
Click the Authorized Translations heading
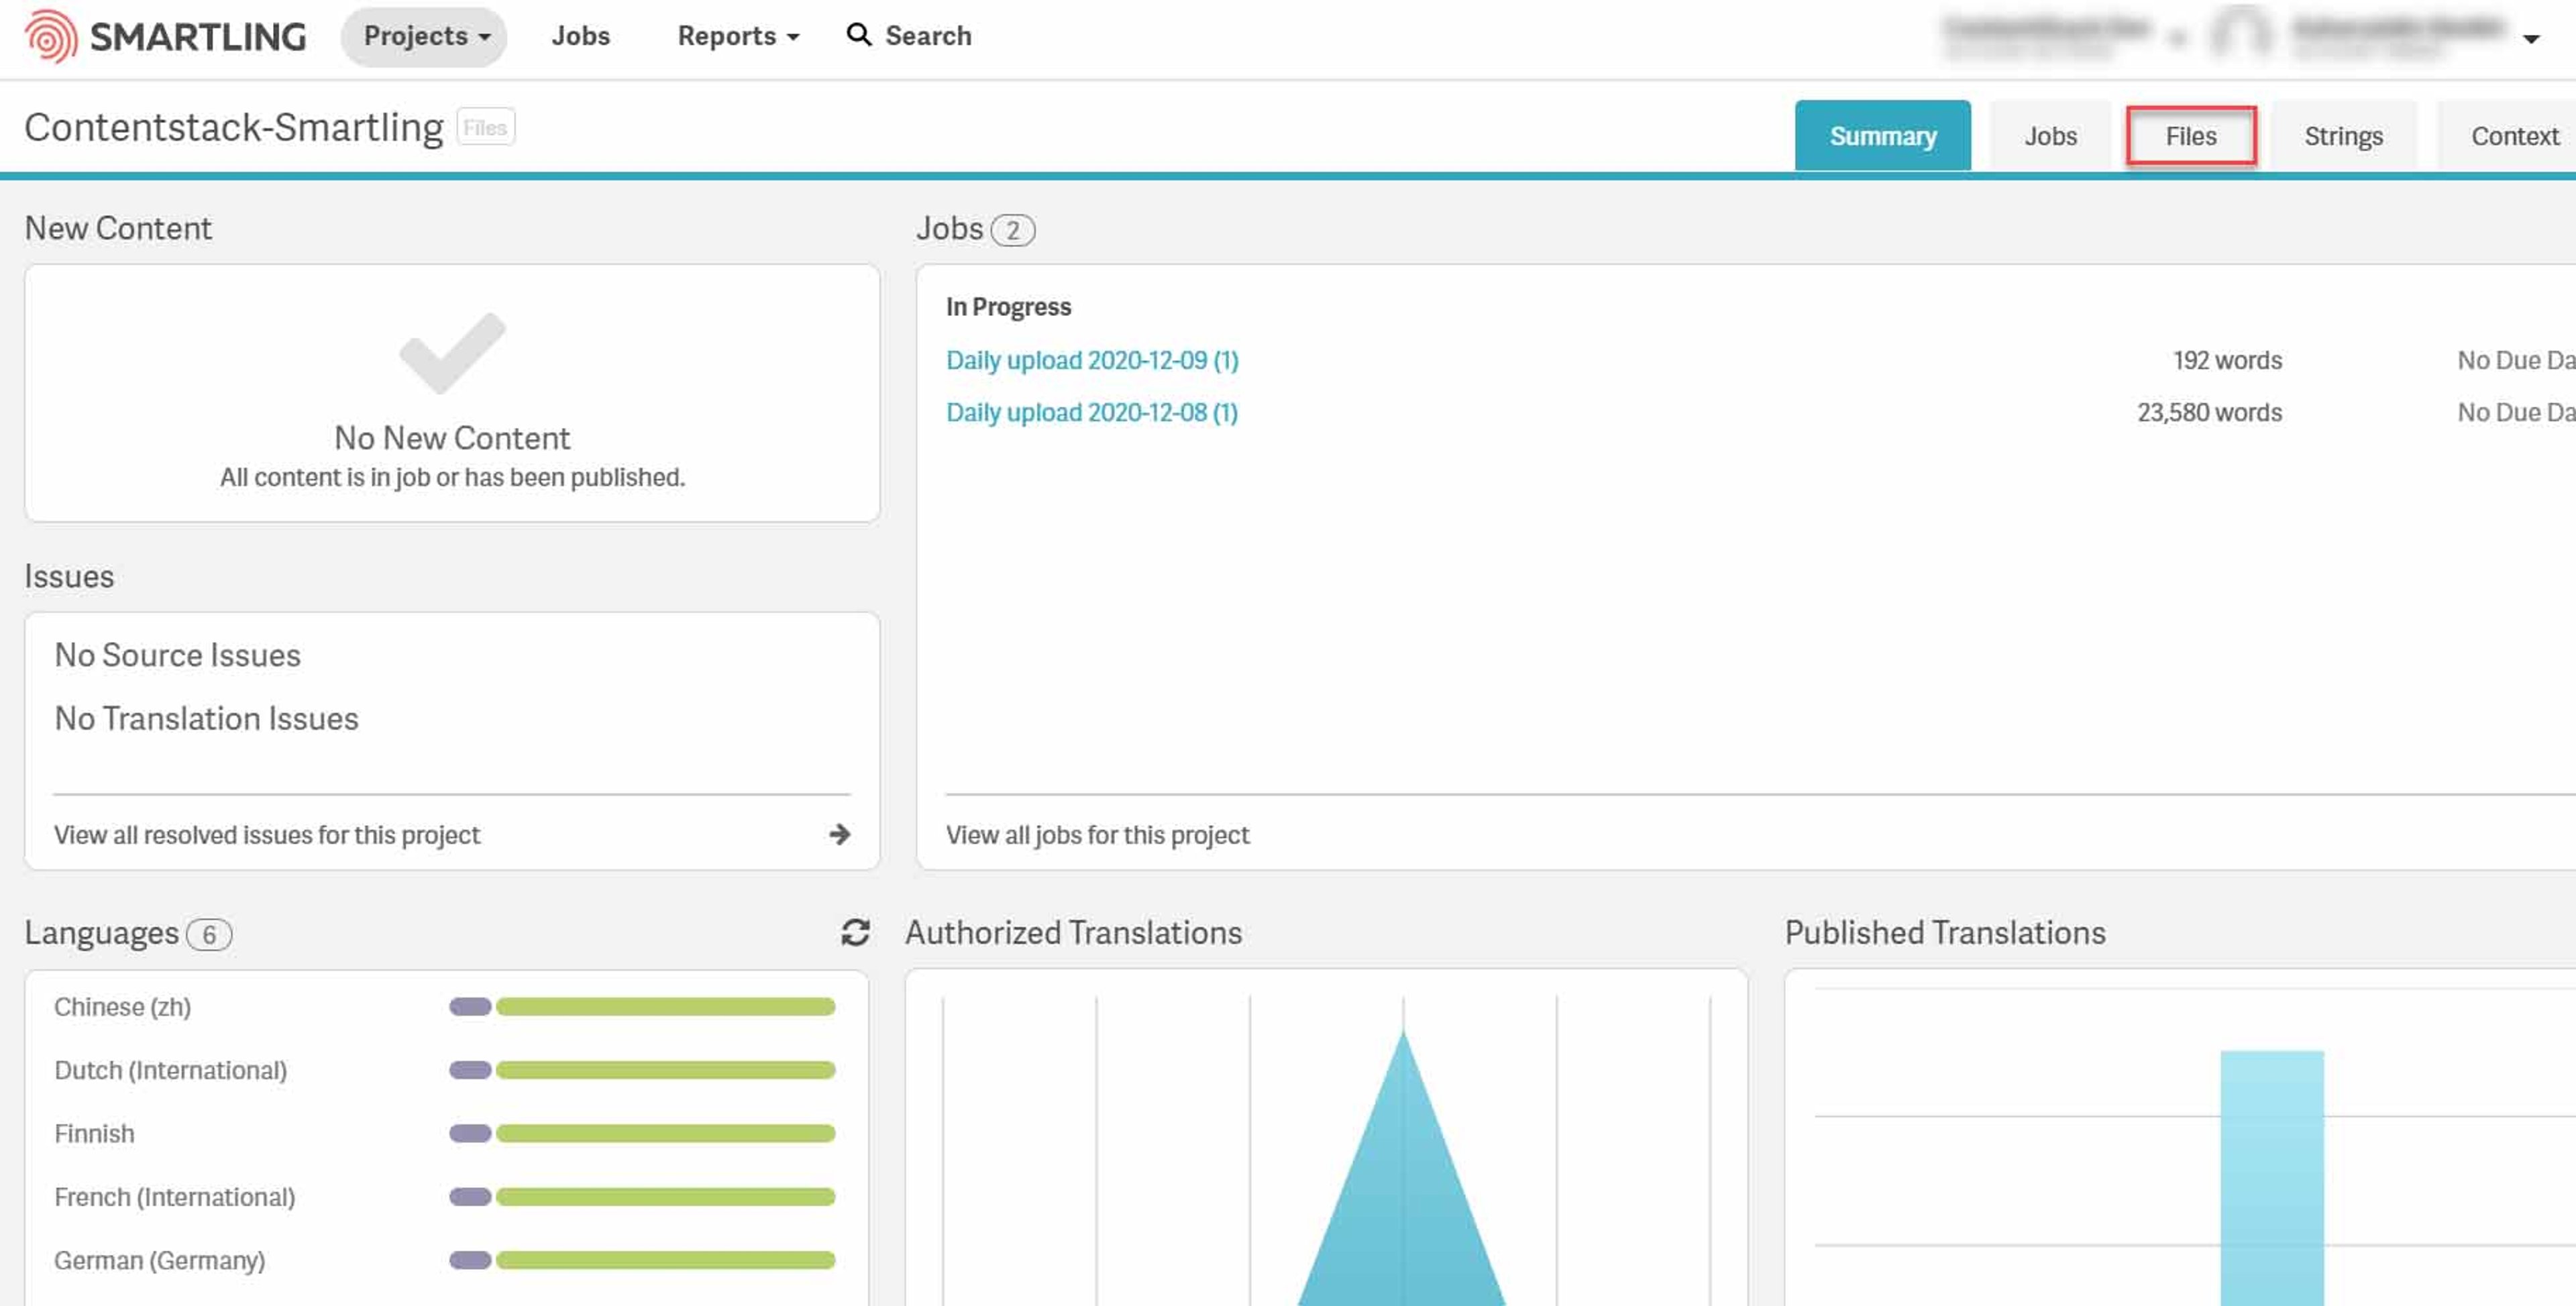point(1073,932)
